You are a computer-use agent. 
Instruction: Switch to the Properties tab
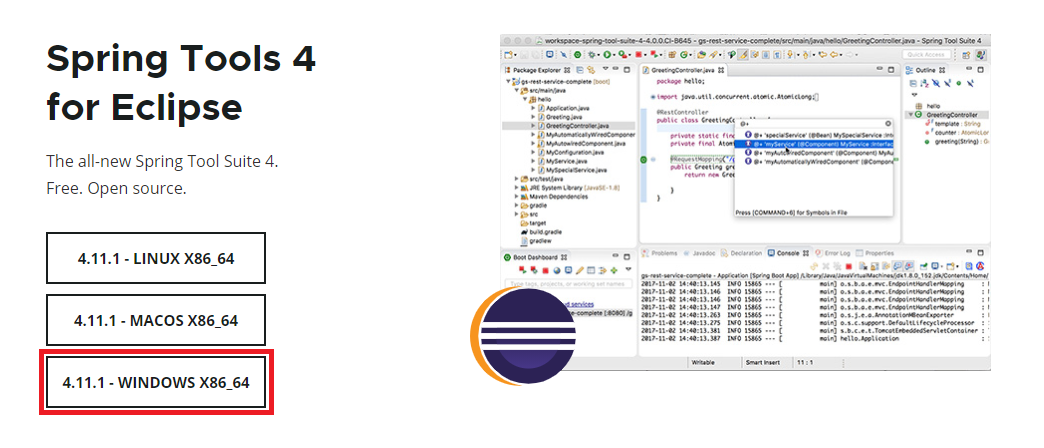tap(875, 253)
